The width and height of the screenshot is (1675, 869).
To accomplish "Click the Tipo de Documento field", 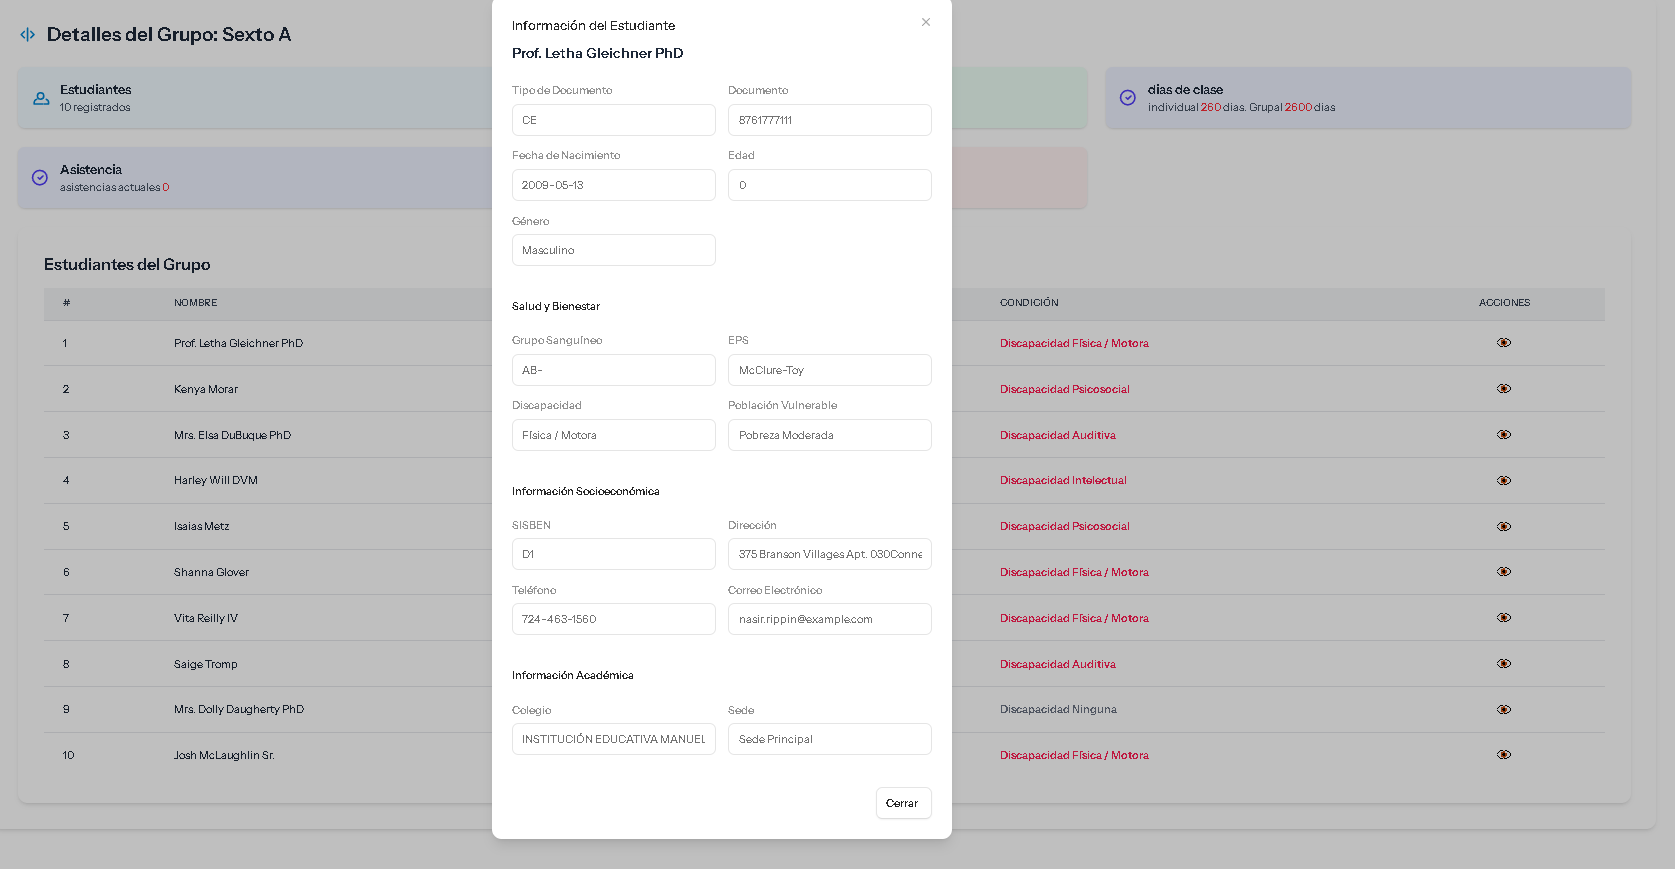I will pos(613,120).
